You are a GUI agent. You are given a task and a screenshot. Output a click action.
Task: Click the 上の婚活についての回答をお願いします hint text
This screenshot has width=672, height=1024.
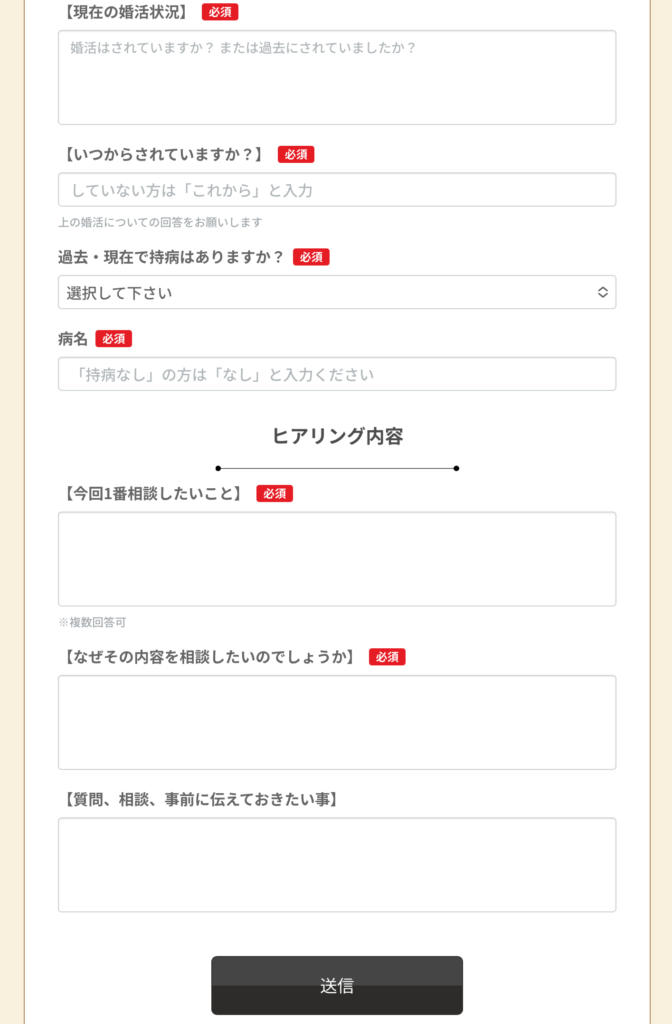[160, 222]
